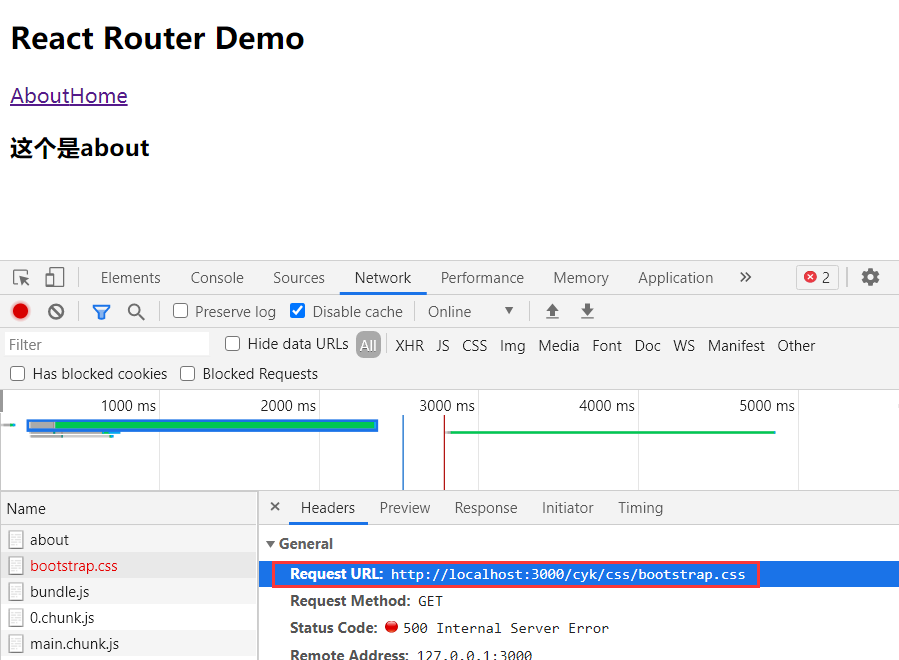899x660 pixels.
Task: Open DevTools settings gear icon
Action: pyautogui.click(x=870, y=278)
